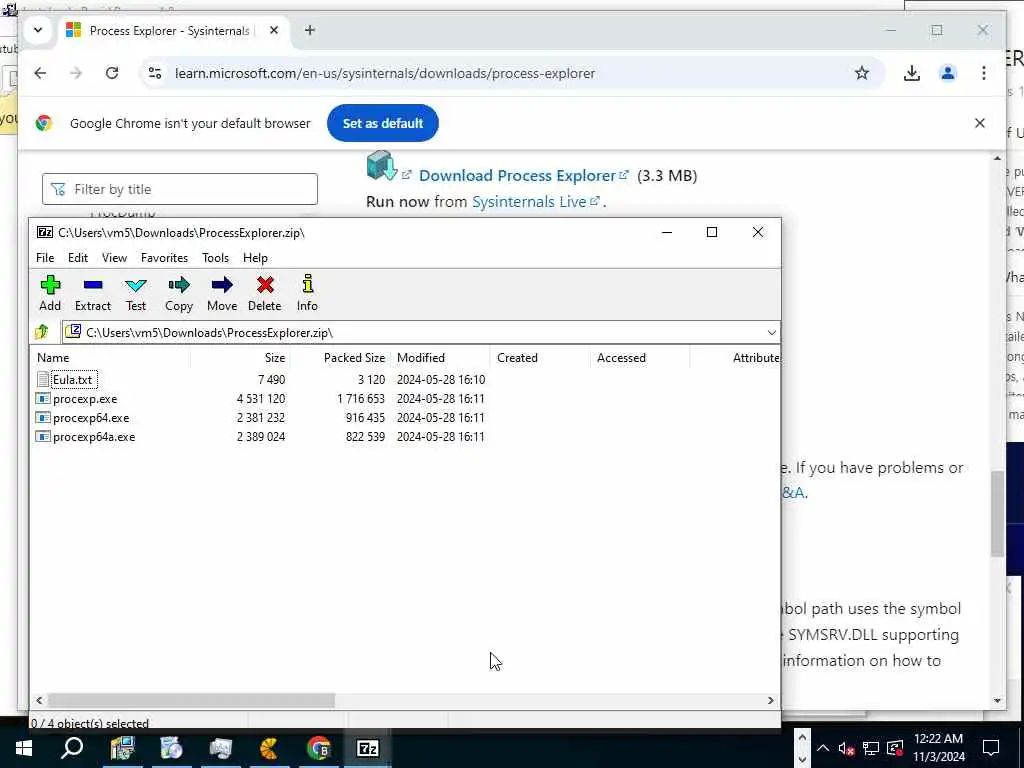The height and width of the screenshot is (768, 1024).
Task: Click the Chrome address bar URL
Action: point(385,73)
